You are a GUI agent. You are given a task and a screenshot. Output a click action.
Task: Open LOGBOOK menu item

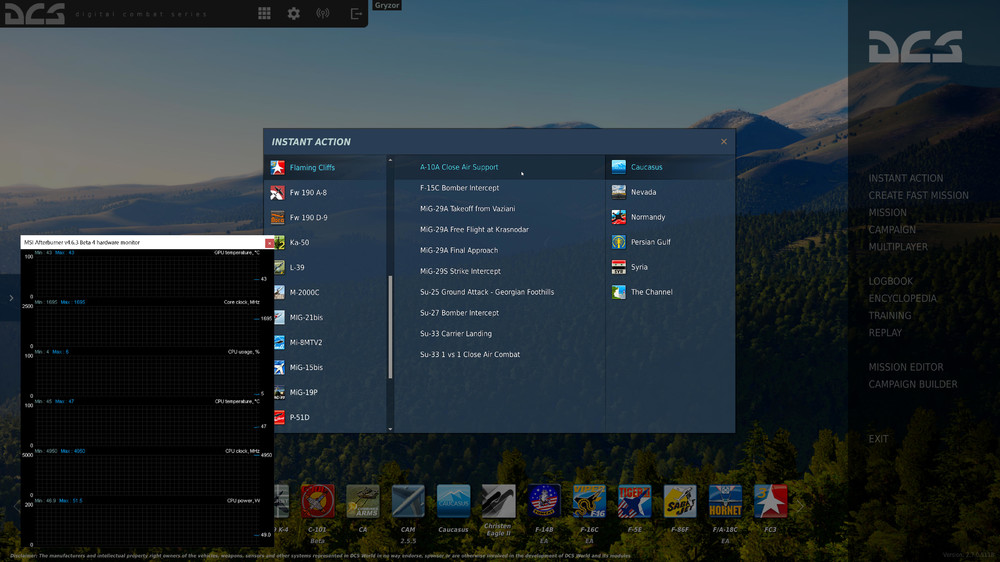pyautogui.click(x=890, y=281)
